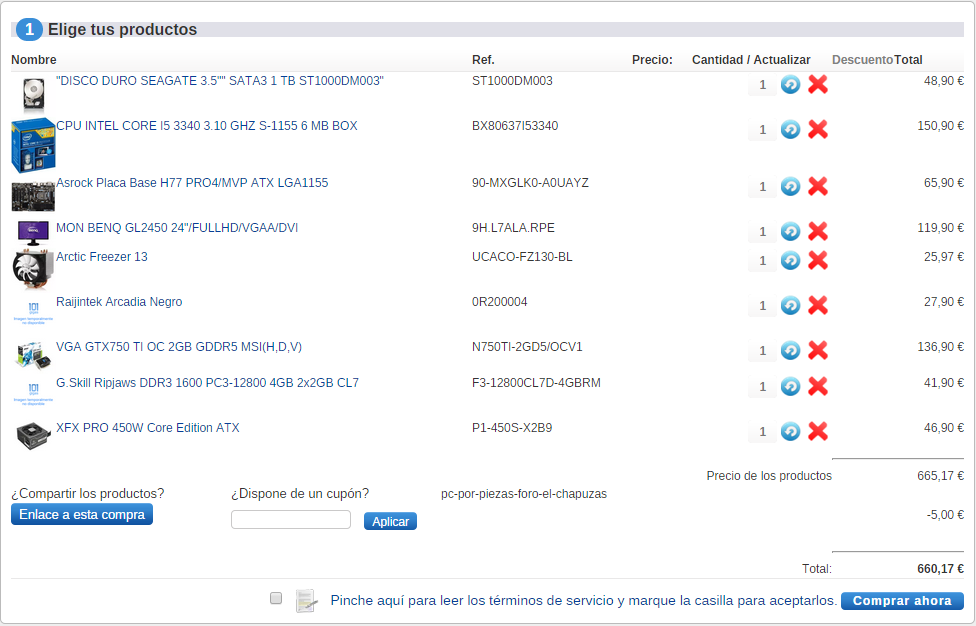Click quantity field for Asrock Placa Base
The height and width of the screenshot is (626, 976).
click(x=762, y=187)
